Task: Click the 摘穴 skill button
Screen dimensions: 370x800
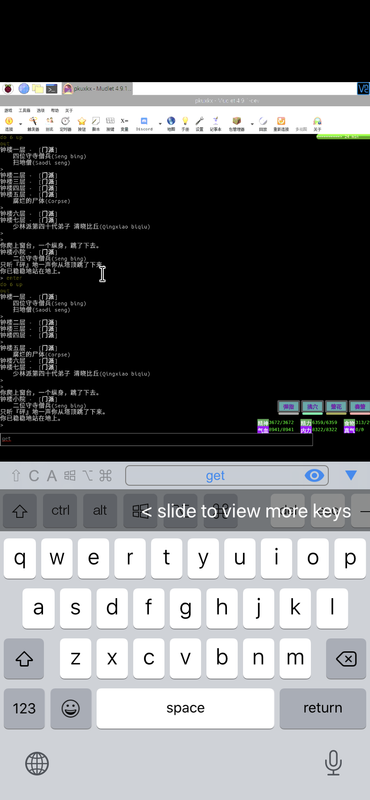Action: [312, 407]
